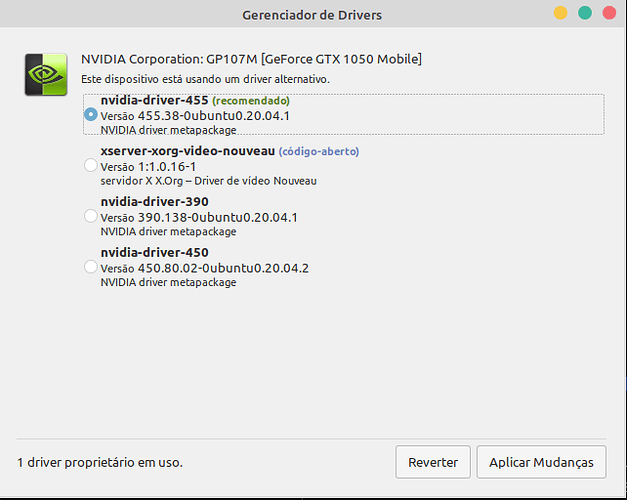Click the green "recomendado" tag
Image resolution: width=627 pixels, height=500 pixels.
point(251,101)
